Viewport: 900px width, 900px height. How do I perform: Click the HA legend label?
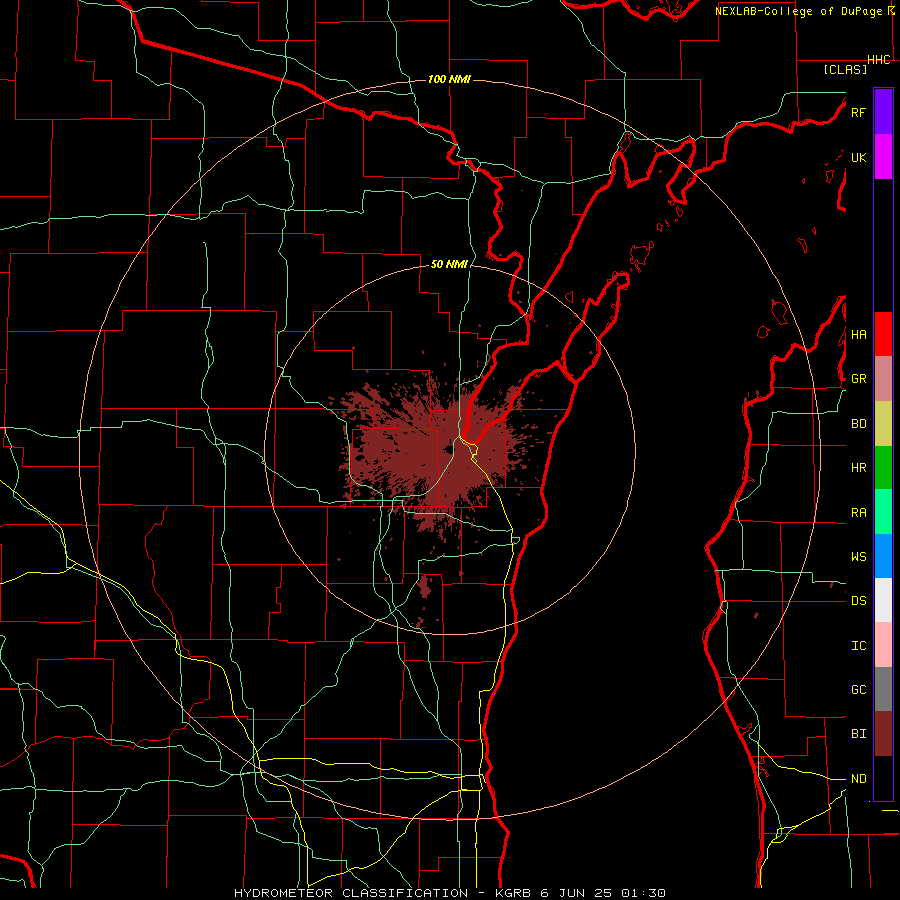click(x=858, y=334)
